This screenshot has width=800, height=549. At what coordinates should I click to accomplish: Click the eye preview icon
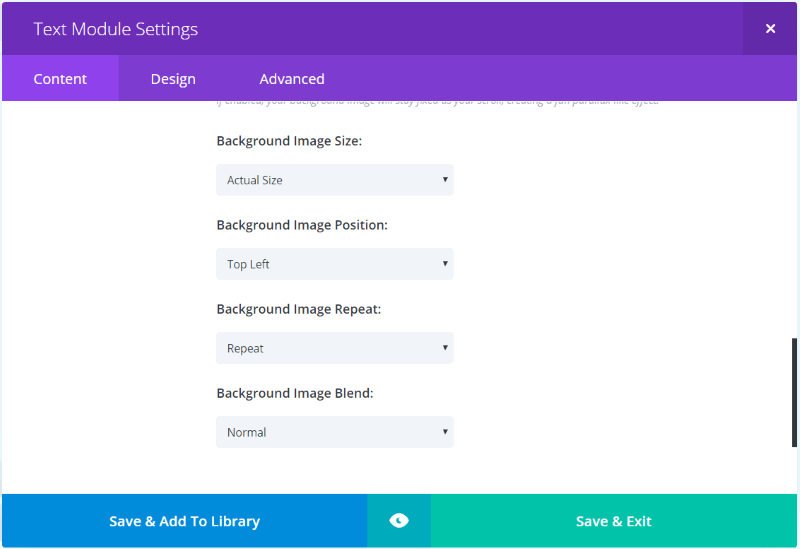(x=398, y=520)
